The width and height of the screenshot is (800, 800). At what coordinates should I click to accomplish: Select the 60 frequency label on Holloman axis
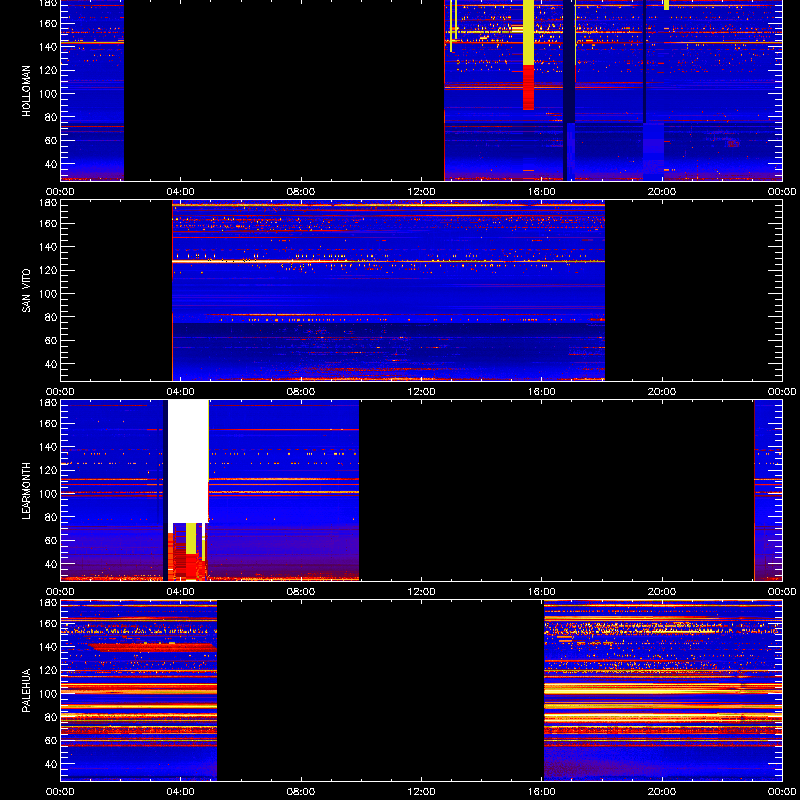(x=51, y=141)
